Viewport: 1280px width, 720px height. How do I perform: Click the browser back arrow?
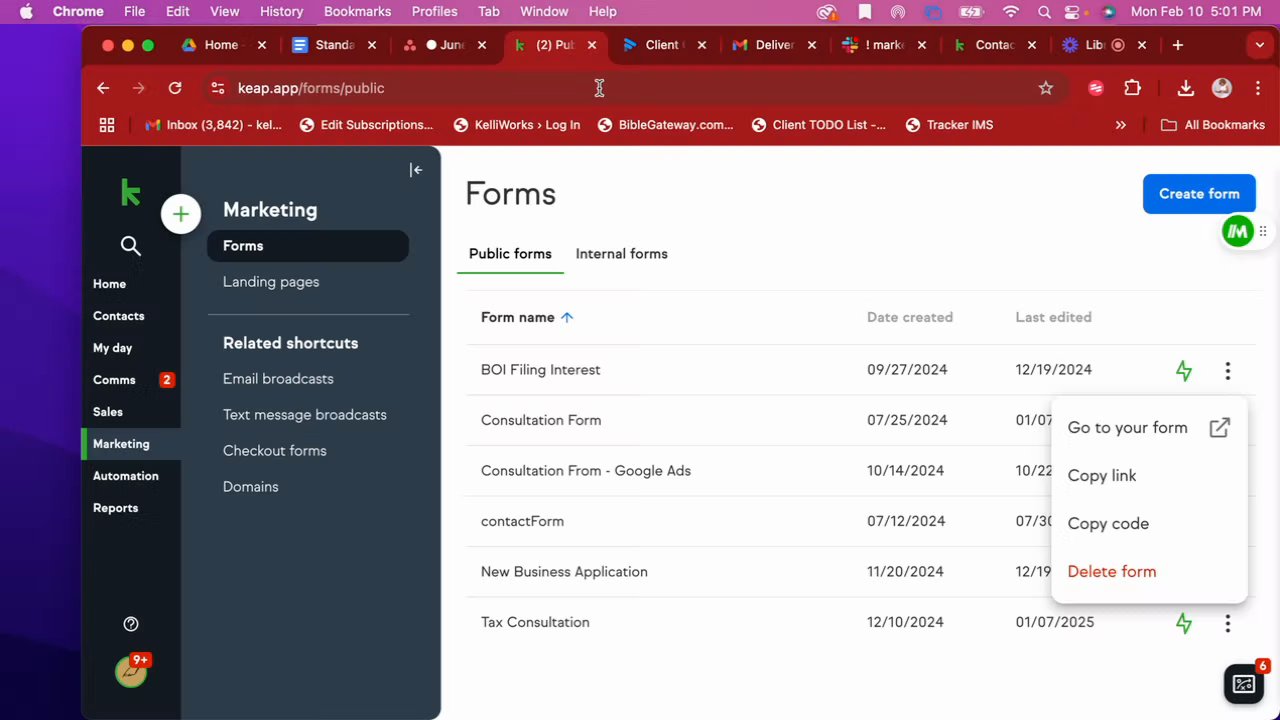[103, 88]
